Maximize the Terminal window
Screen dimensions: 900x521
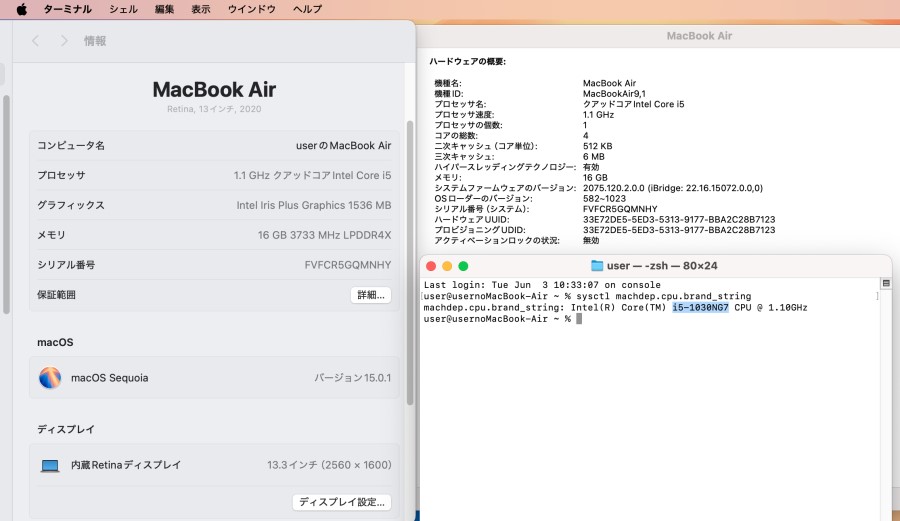coord(463,266)
